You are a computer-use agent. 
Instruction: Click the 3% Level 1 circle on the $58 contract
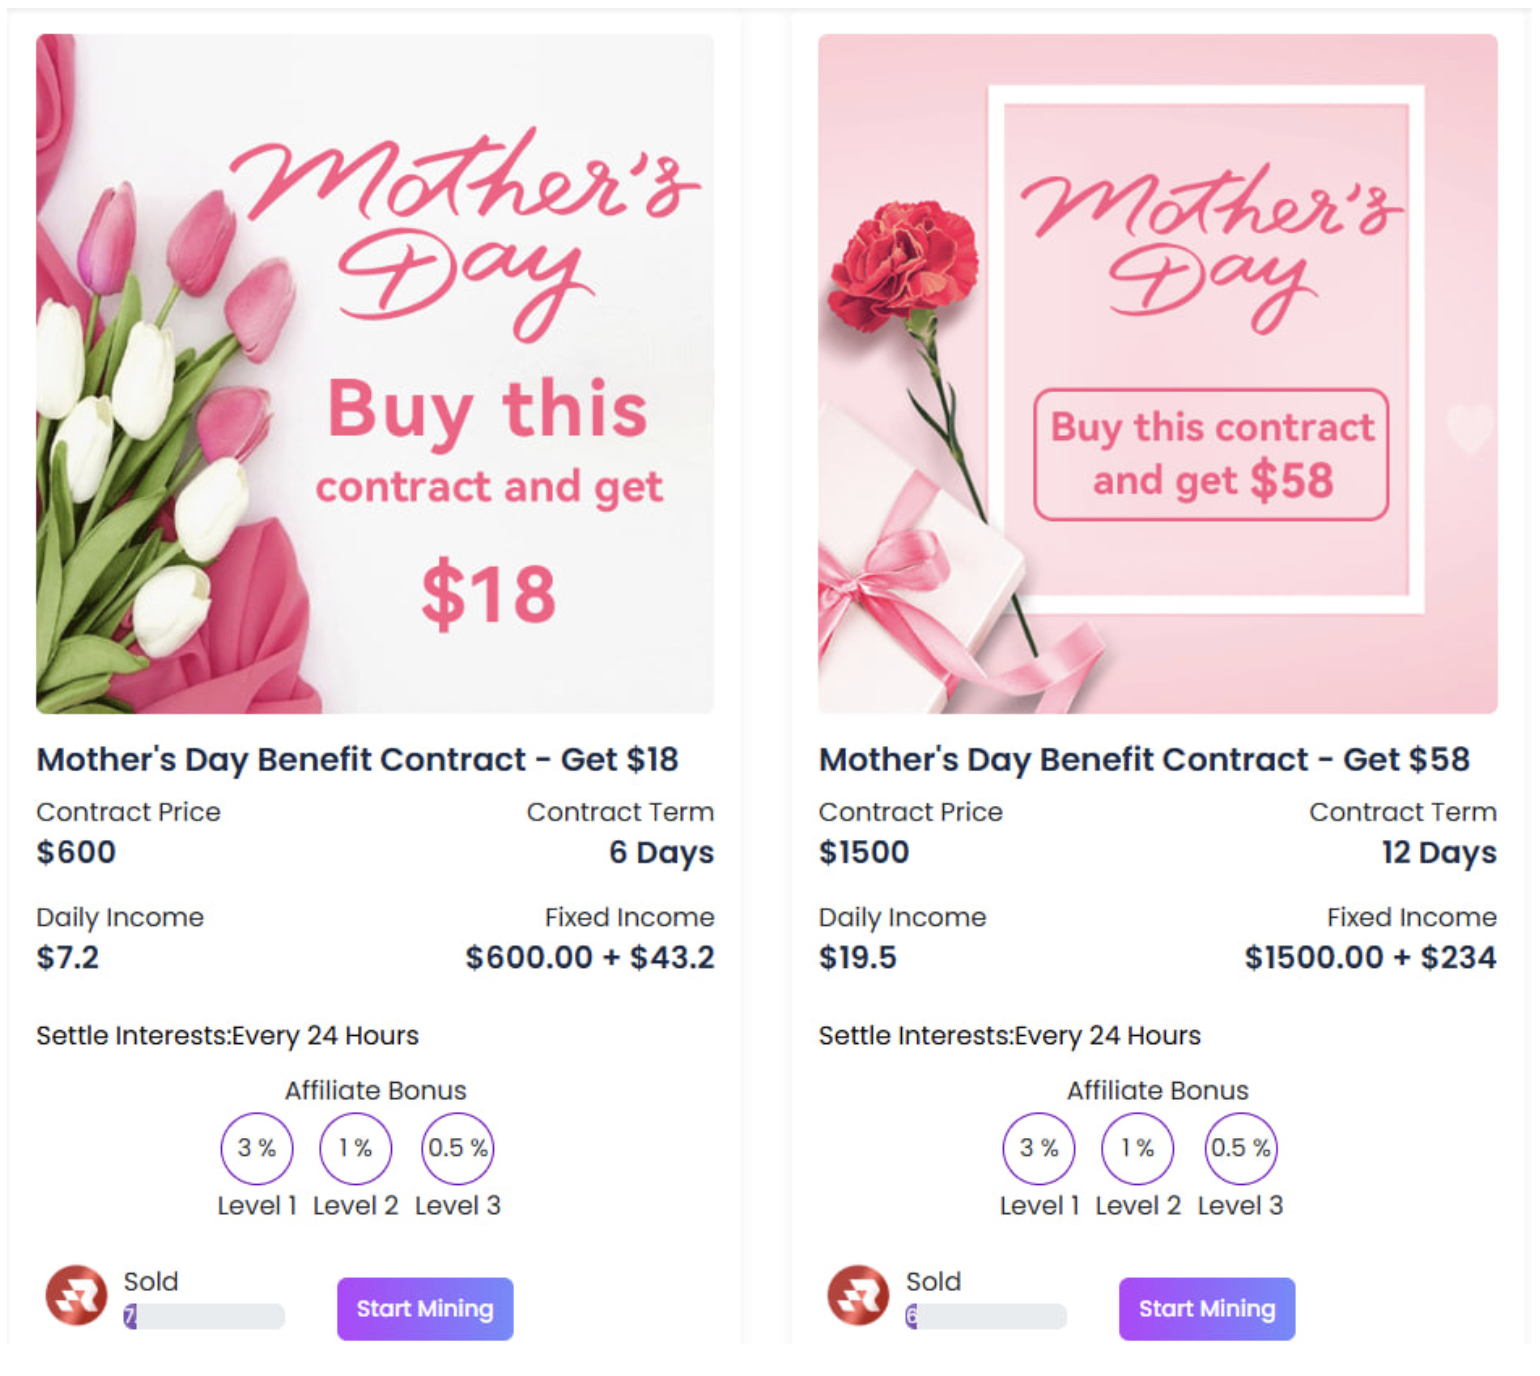[1039, 1148]
